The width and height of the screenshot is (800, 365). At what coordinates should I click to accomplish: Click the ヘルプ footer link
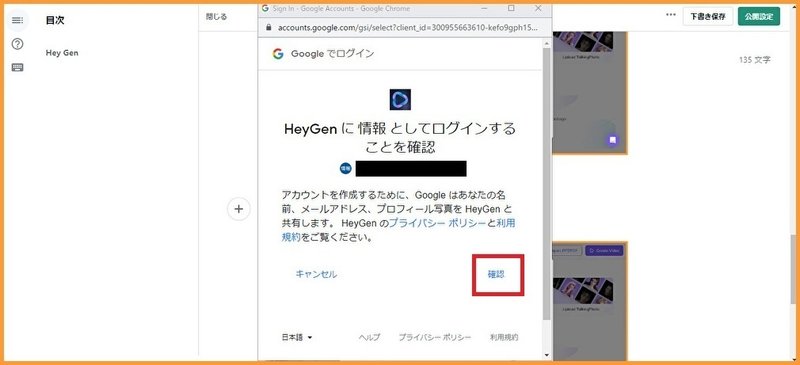(x=369, y=337)
